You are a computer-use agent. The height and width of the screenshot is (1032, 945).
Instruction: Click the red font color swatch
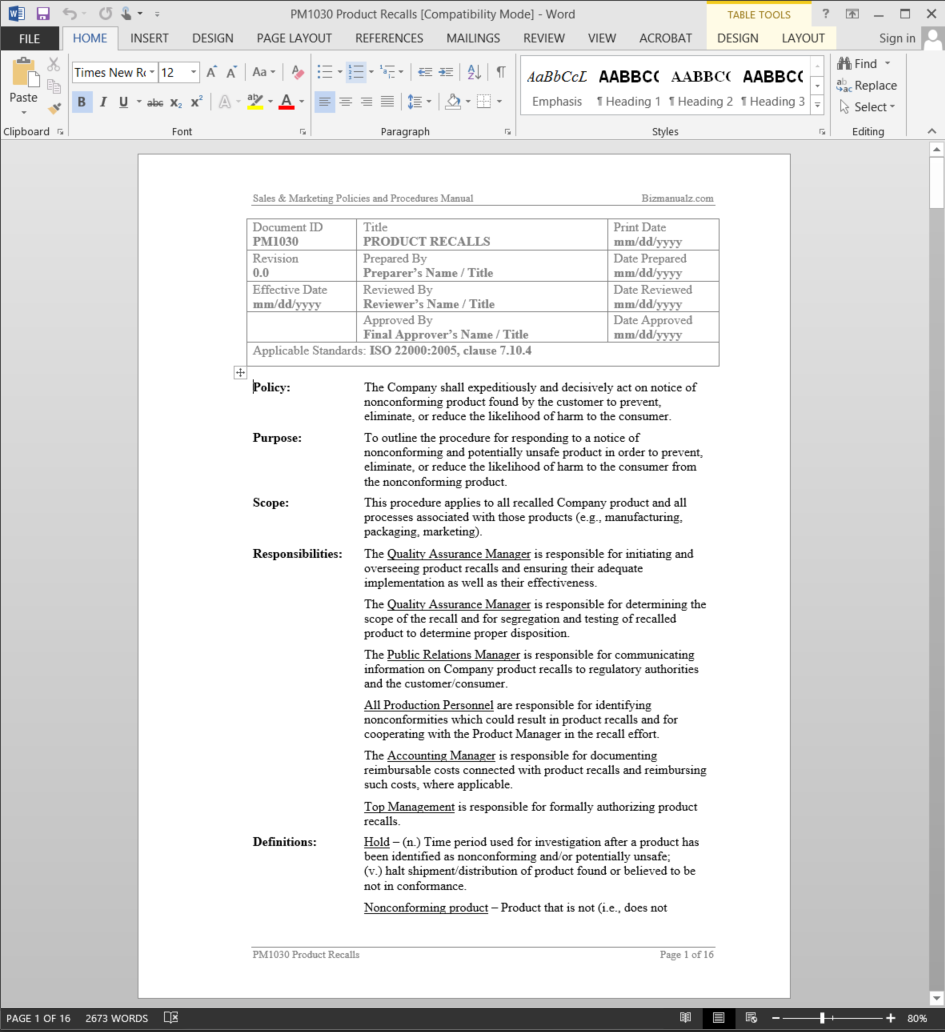(x=287, y=102)
